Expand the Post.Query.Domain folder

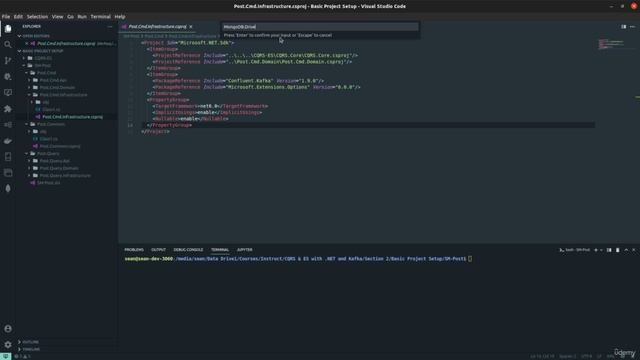(59, 169)
